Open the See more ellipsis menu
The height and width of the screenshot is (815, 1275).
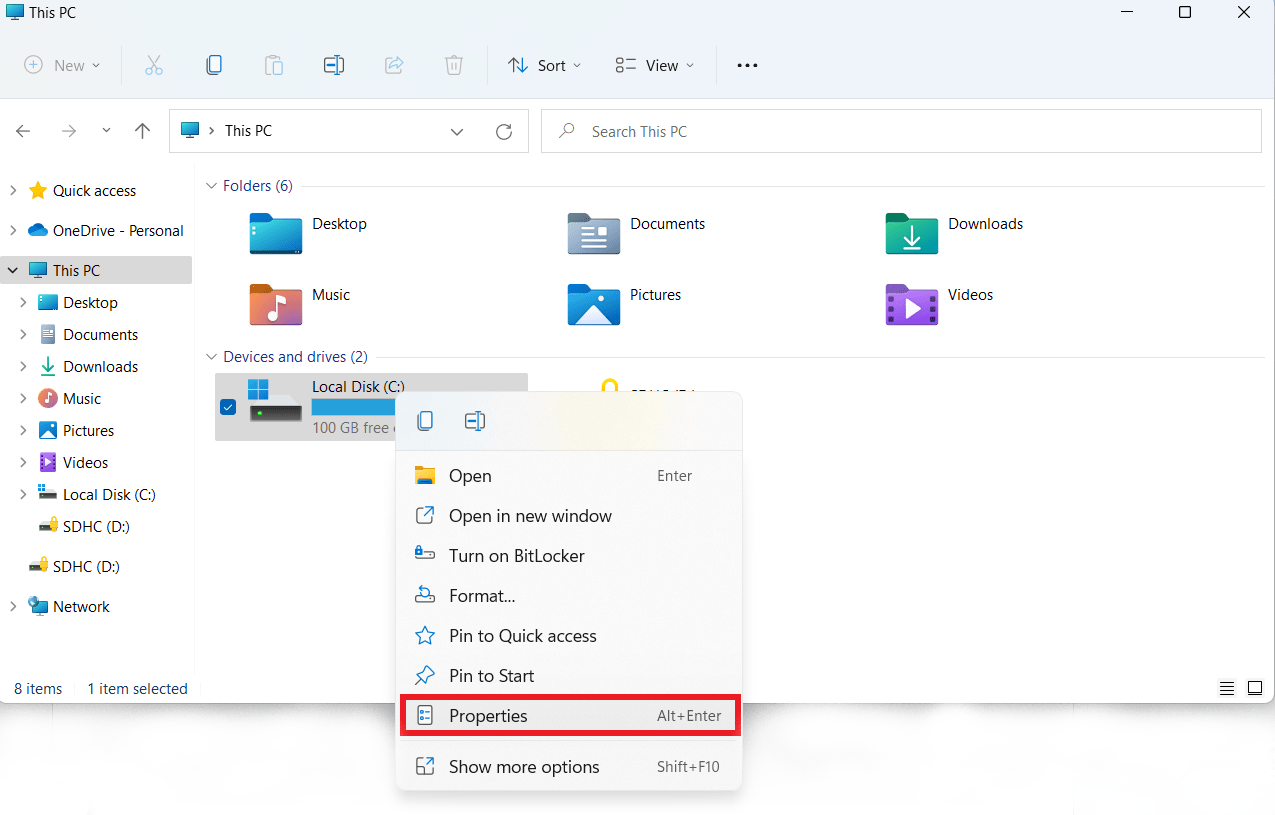747,65
